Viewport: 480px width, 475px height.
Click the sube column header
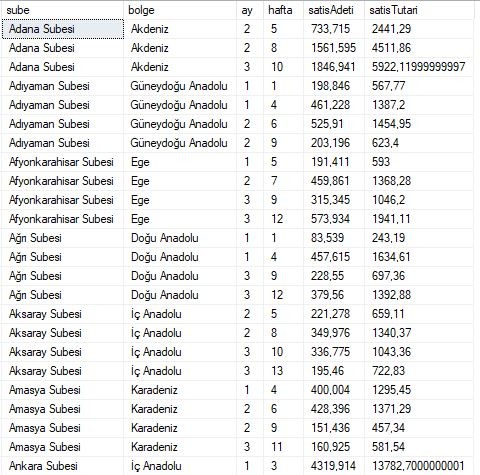[63, 10]
